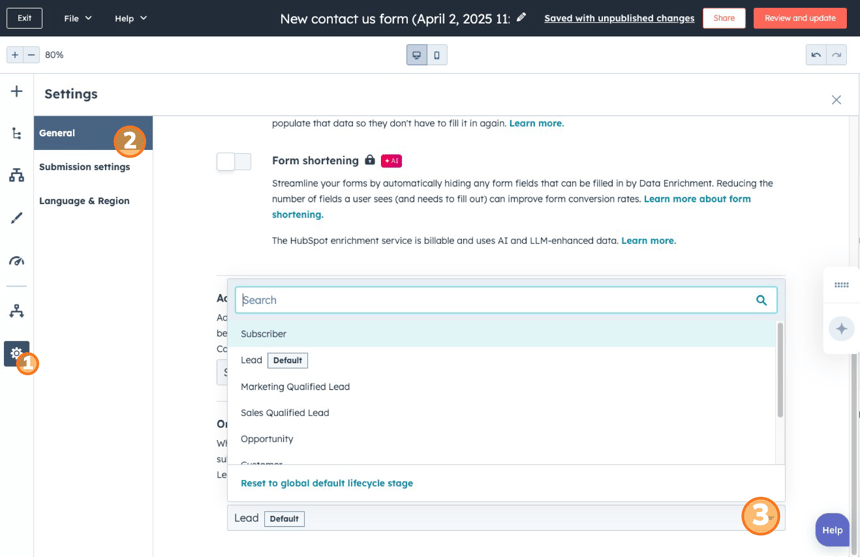The width and height of the screenshot is (860, 557).
Task: Click the dropdown list scrollbar
Action: pyautogui.click(x=780, y=370)
